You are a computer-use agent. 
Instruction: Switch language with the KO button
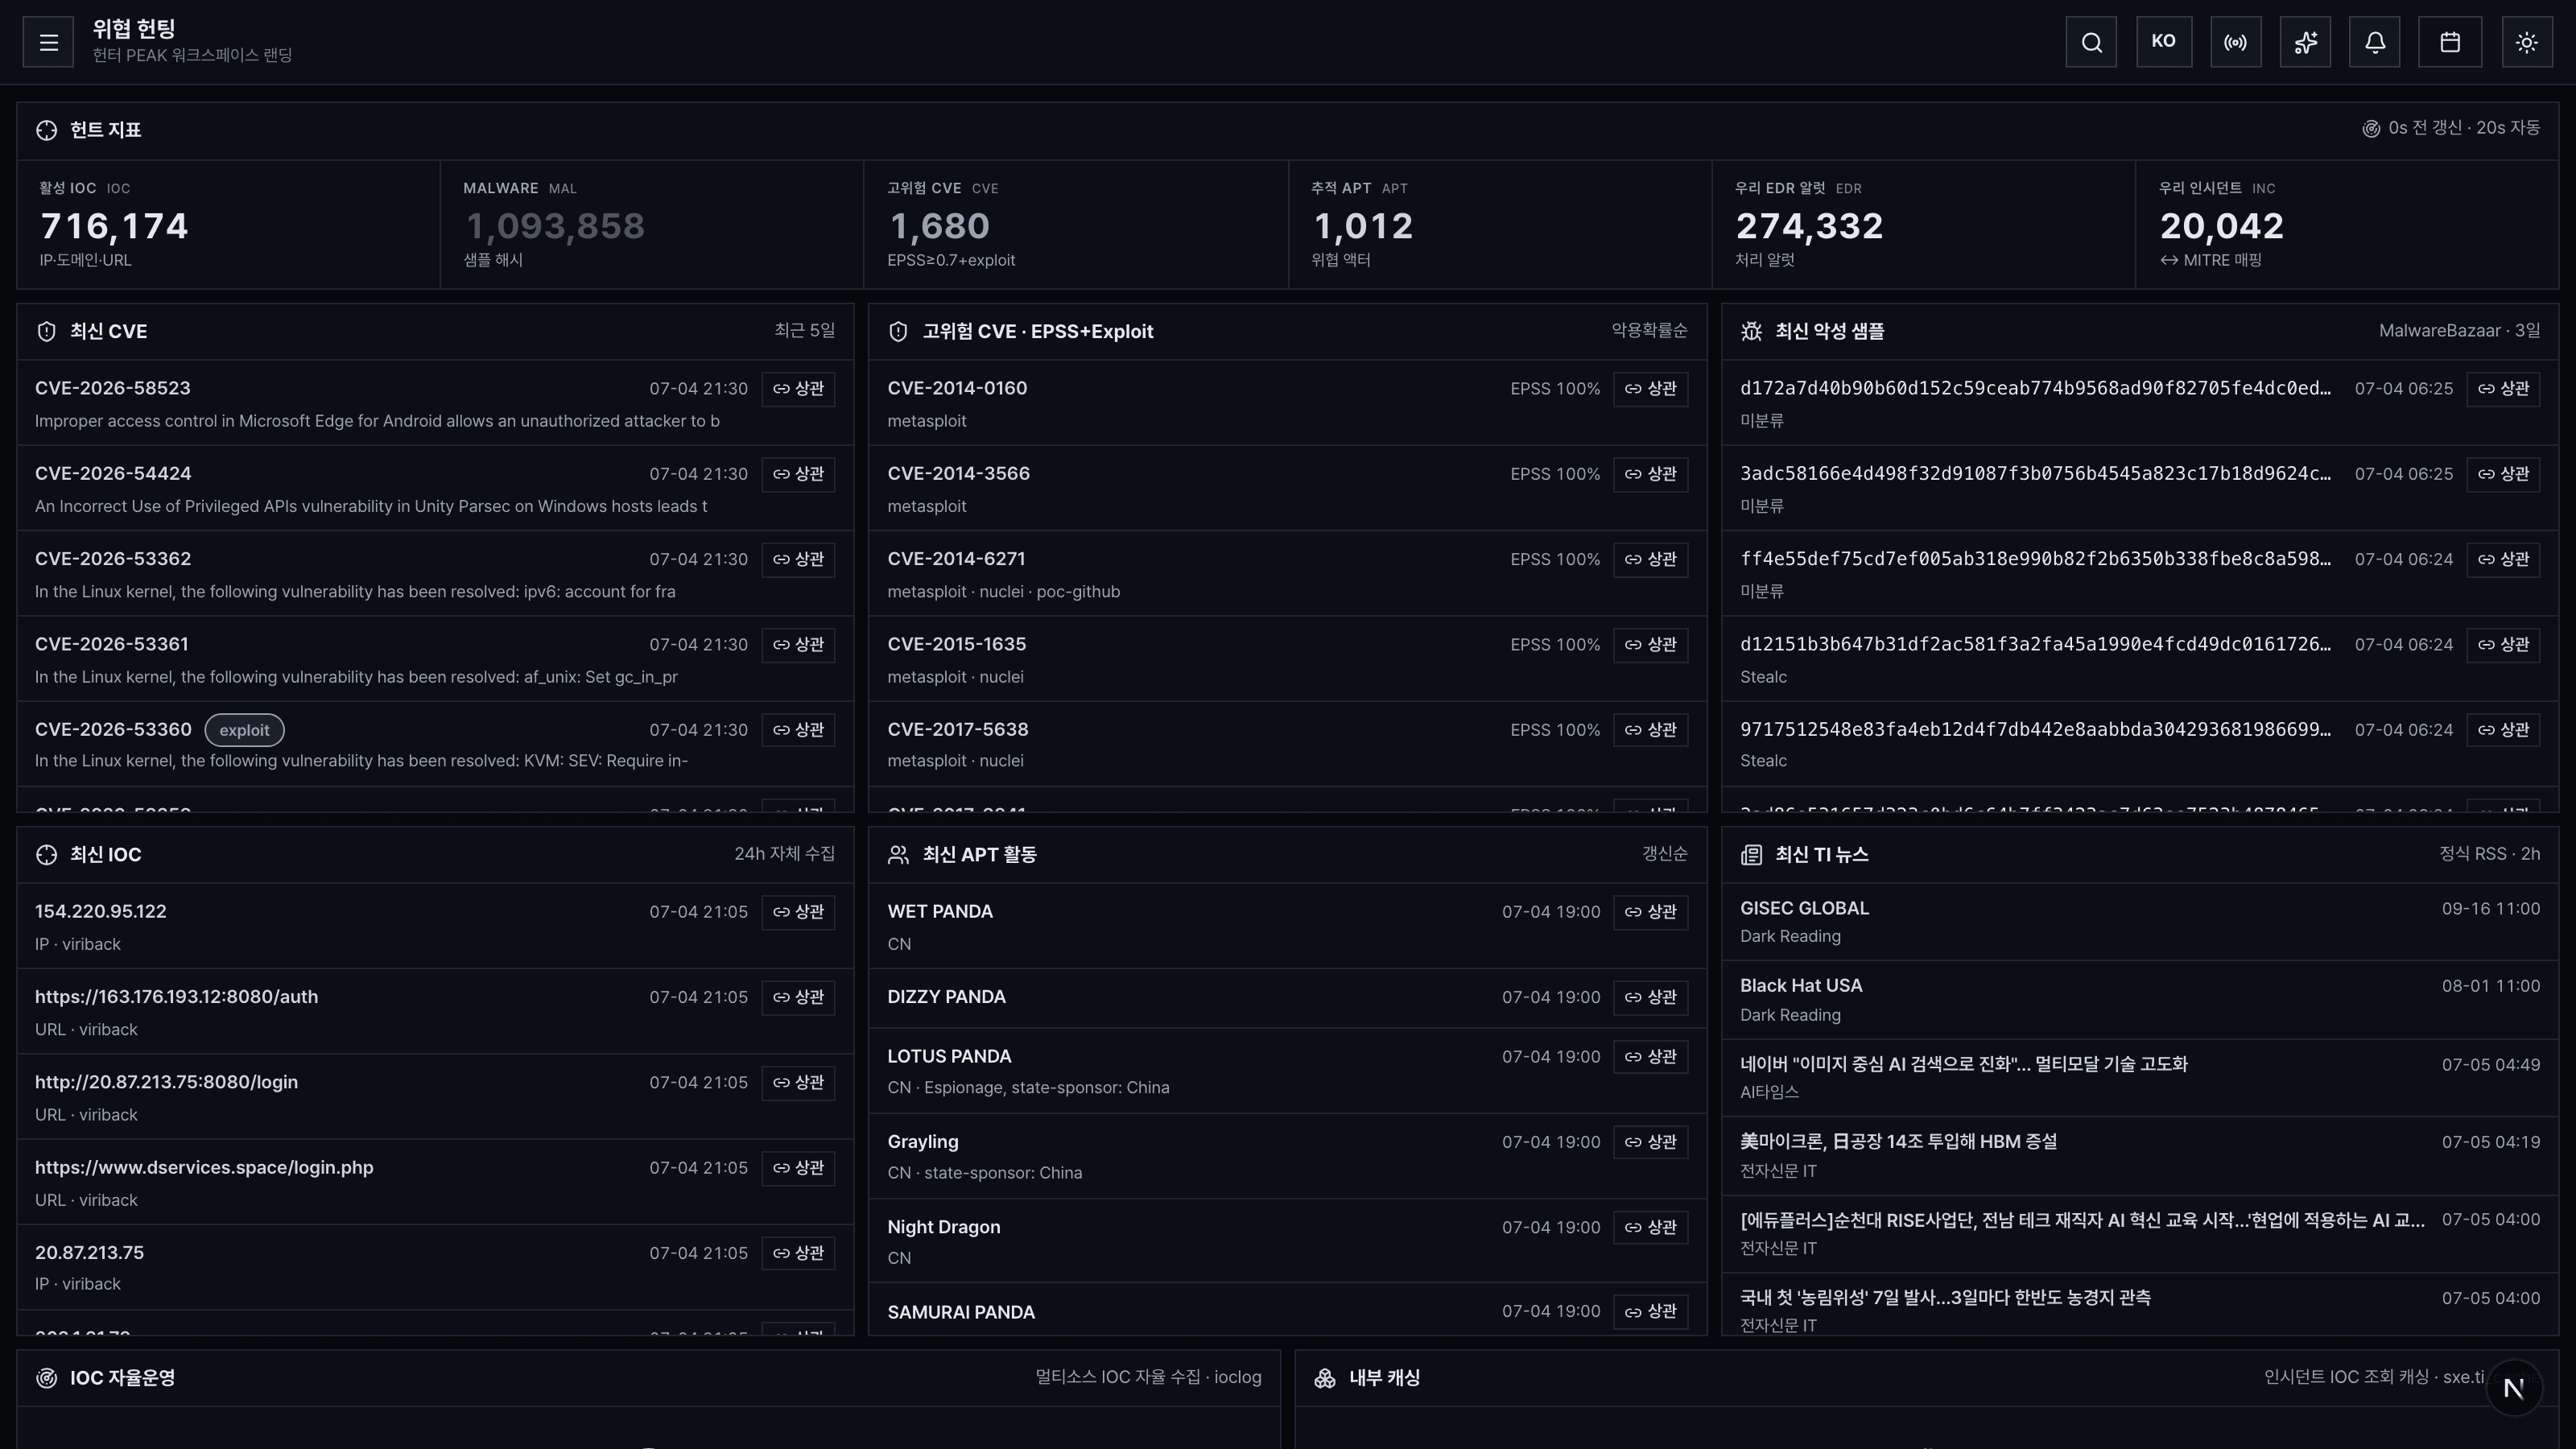point(2164,42)
